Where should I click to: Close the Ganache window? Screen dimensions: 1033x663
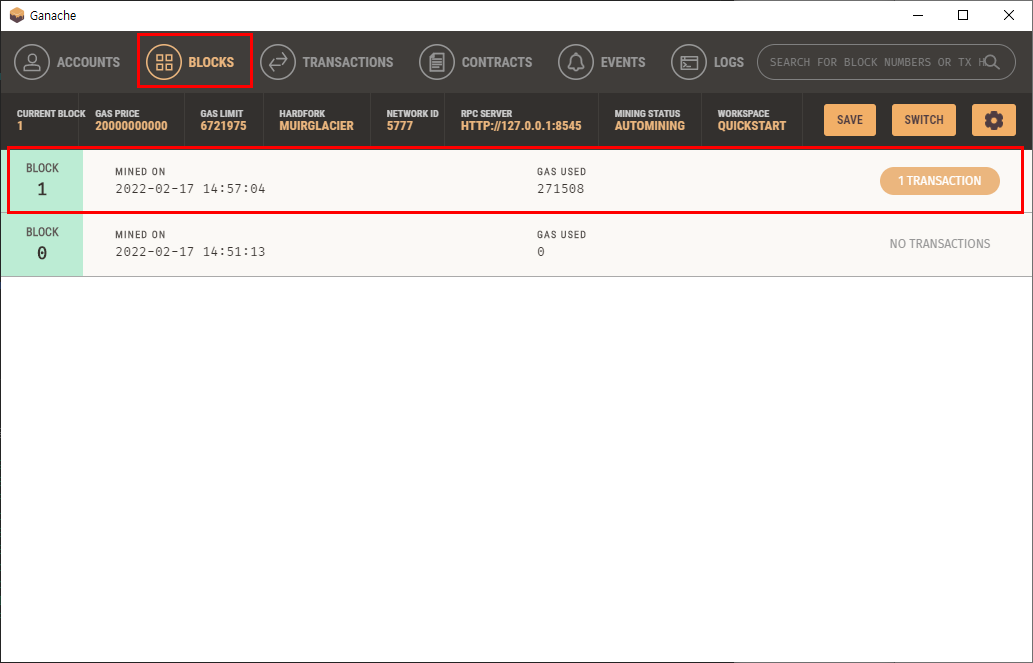coord(1009,15)
